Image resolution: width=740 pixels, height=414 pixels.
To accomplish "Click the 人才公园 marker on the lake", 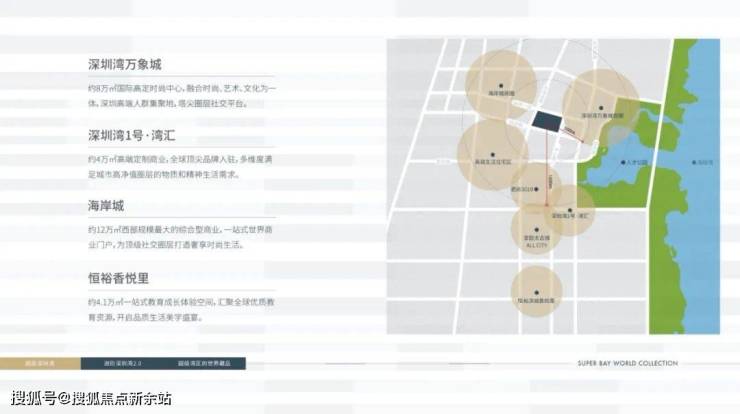I will pyautogui.click(x=623, y=162).
